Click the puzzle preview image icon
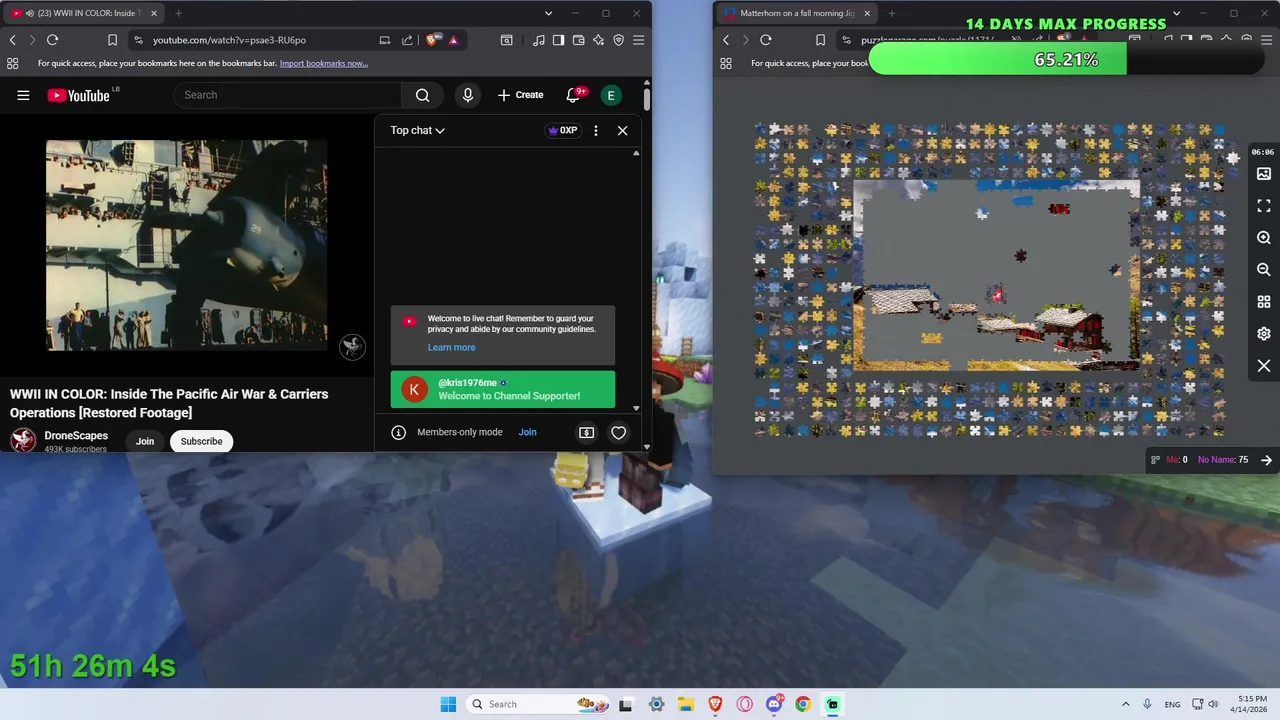Screen dimensions: 1280x720 (1264, 174)
